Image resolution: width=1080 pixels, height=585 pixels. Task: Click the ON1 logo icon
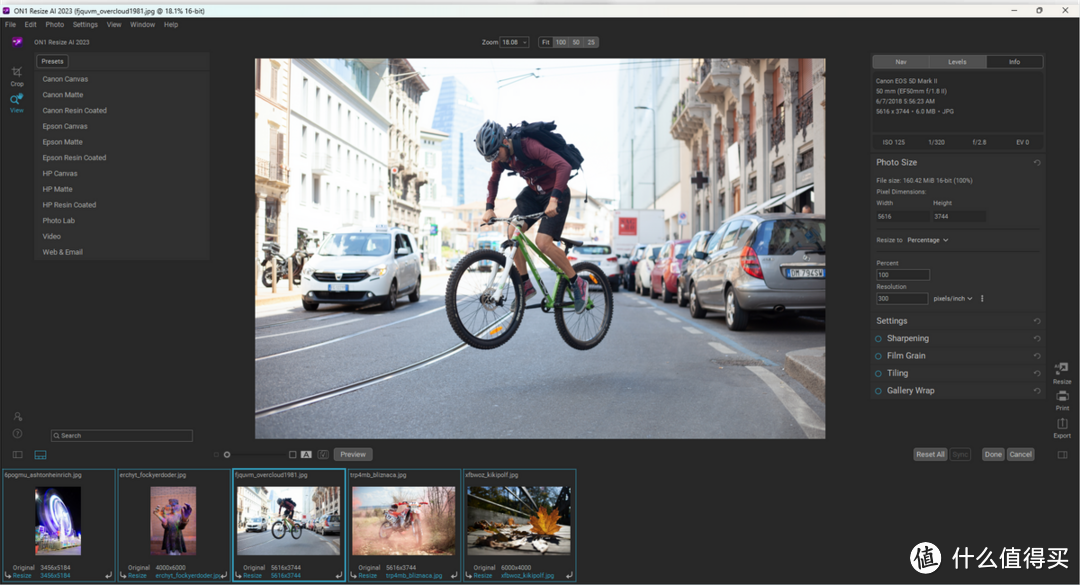coord(17,42)
